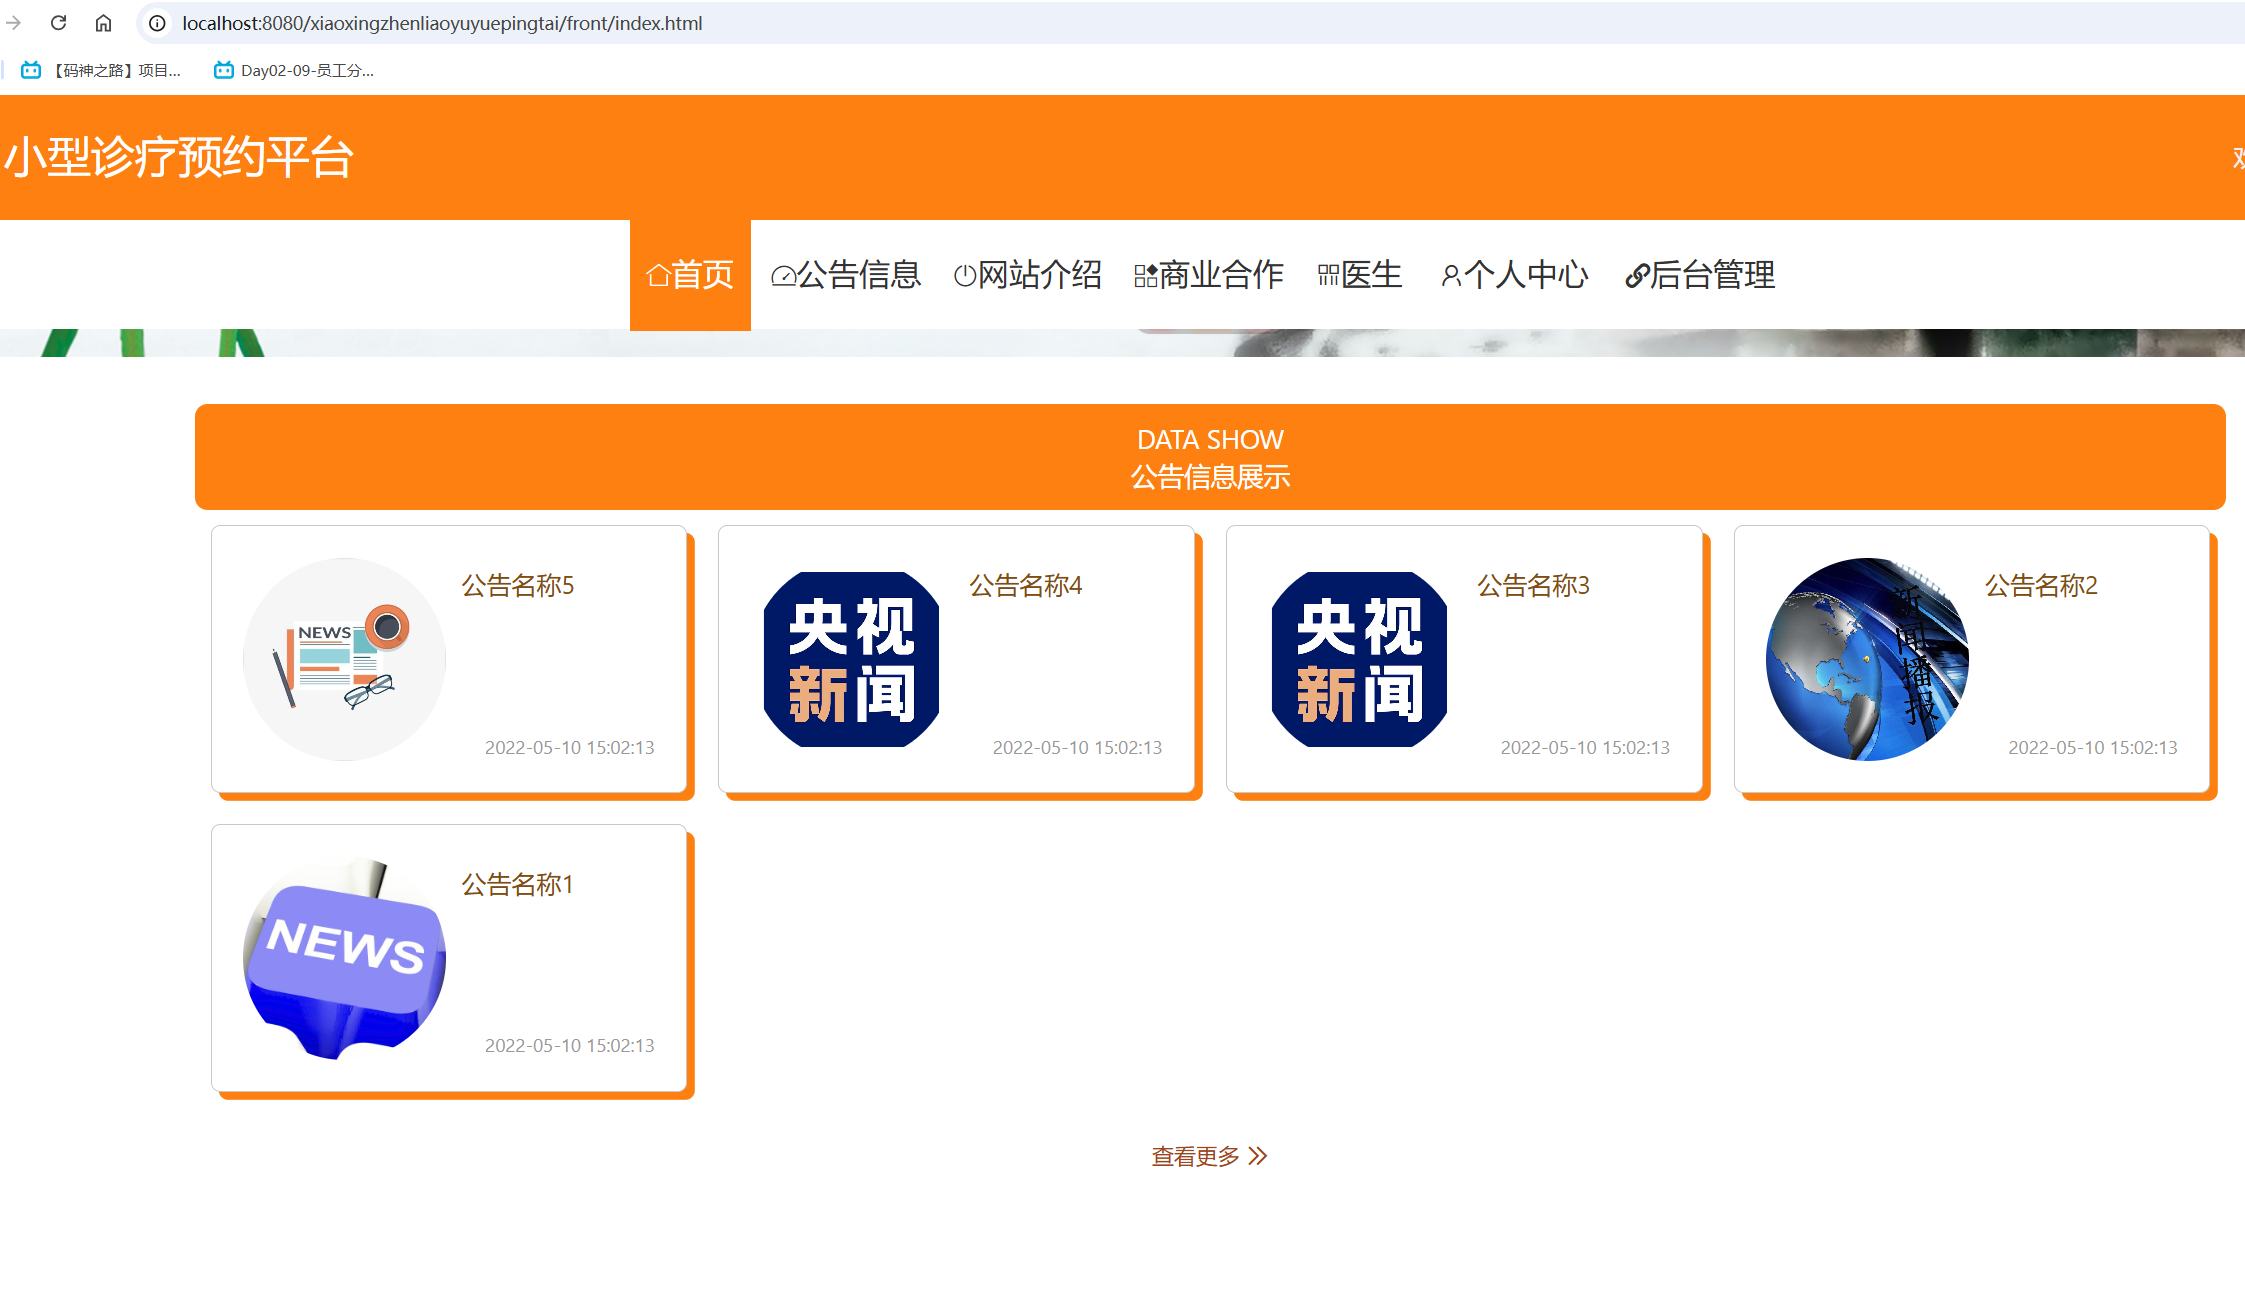Image resolution: width=2245 pixels, height=1310 pixels.
Task: Open the Day02-09-员工分 bookmark
Action: click(295, 70)
